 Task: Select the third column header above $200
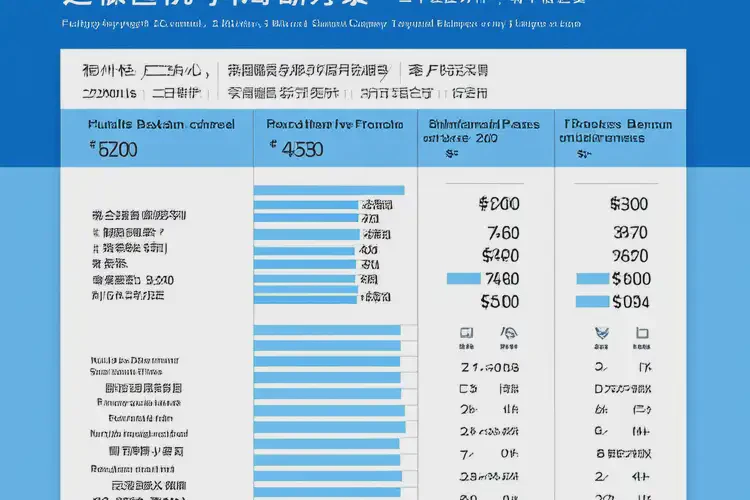(484, 125)
